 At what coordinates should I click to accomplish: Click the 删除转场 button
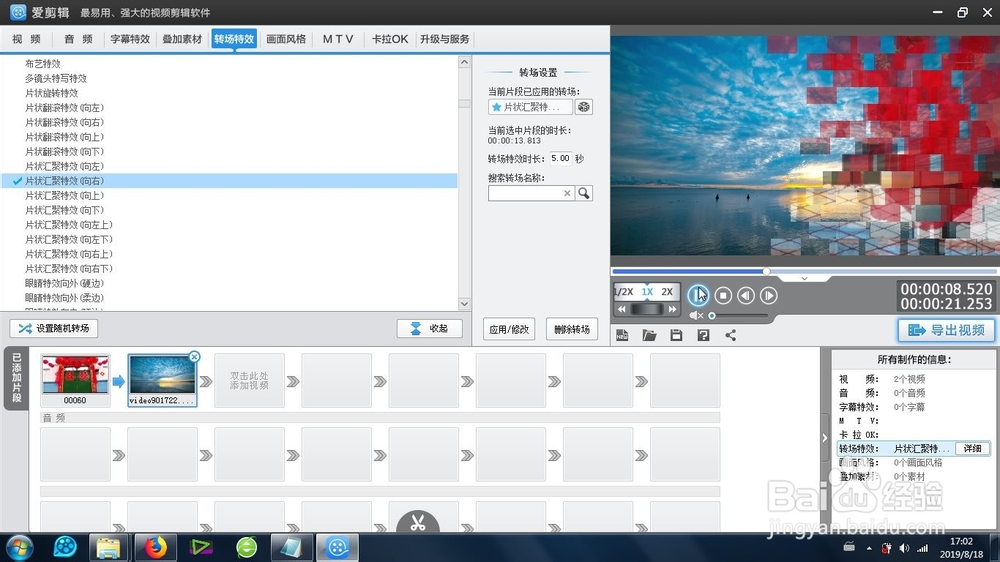coord(571,329)
